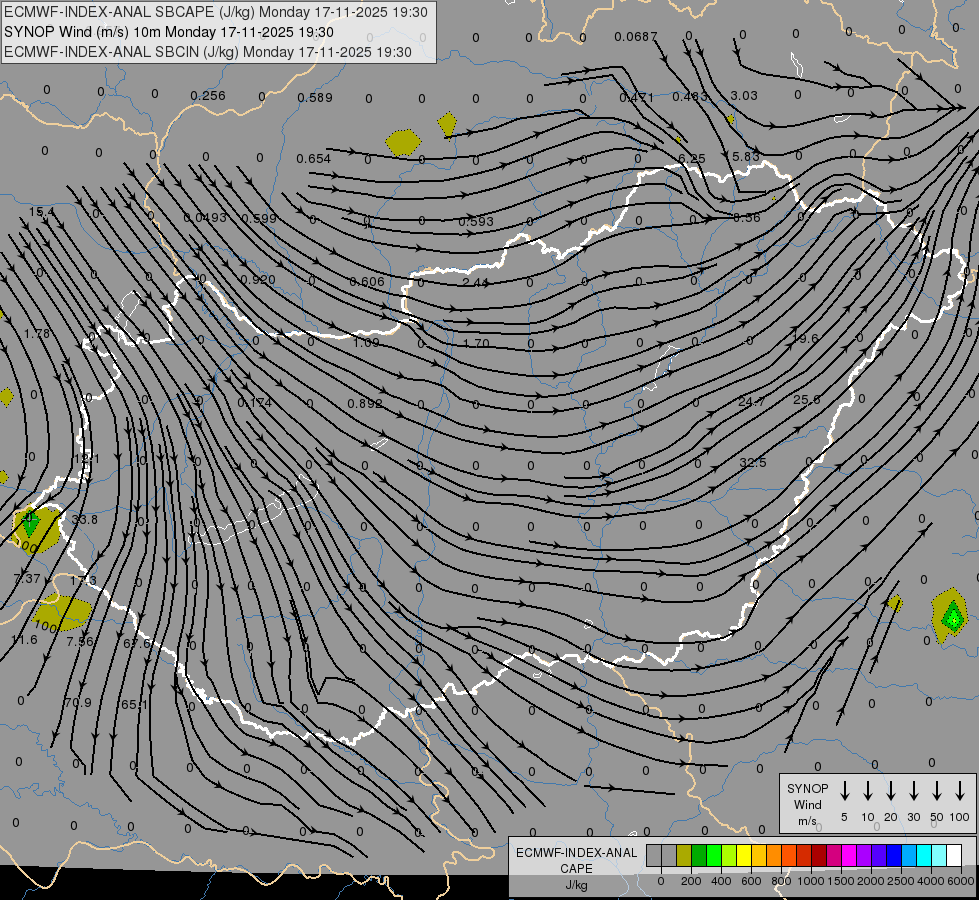This screenshot has width=979, height=900.
Task: Click the 0.593 value on the map
Action: point(476,221)
